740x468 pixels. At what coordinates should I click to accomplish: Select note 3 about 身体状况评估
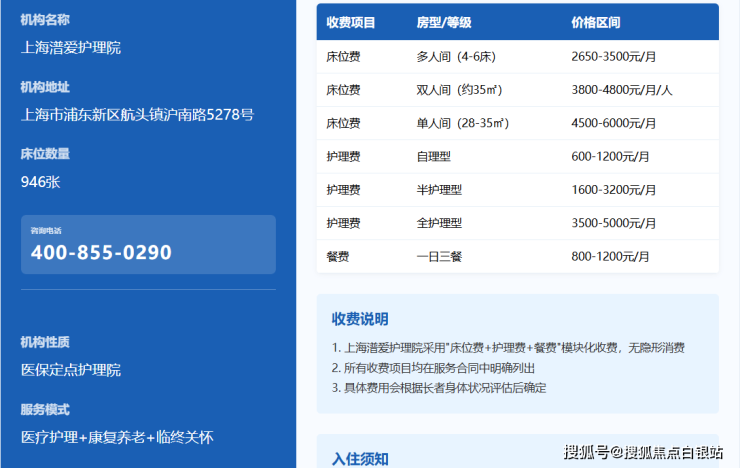pos(439,388)
